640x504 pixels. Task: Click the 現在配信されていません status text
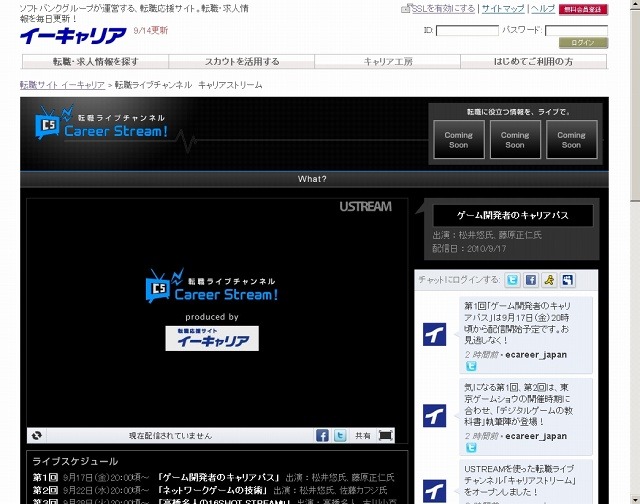(171, 436)
